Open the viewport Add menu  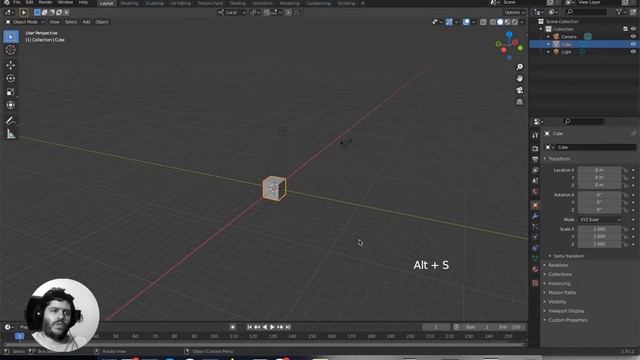86,22
